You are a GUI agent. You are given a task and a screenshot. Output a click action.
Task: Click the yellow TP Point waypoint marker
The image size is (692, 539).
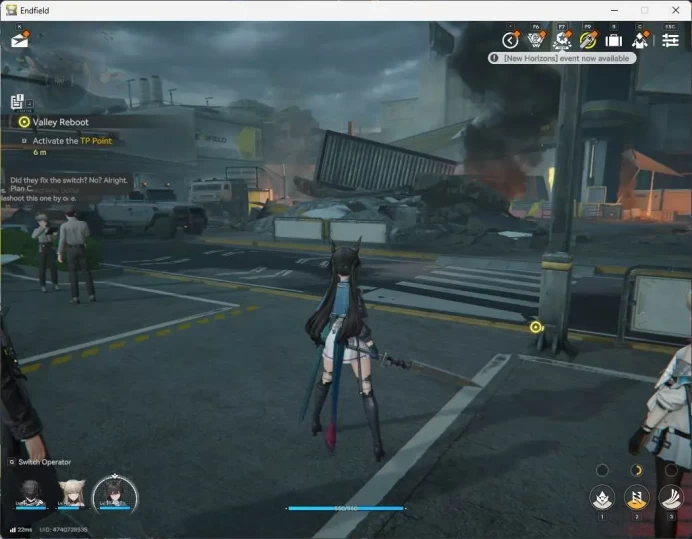[535, 327]
